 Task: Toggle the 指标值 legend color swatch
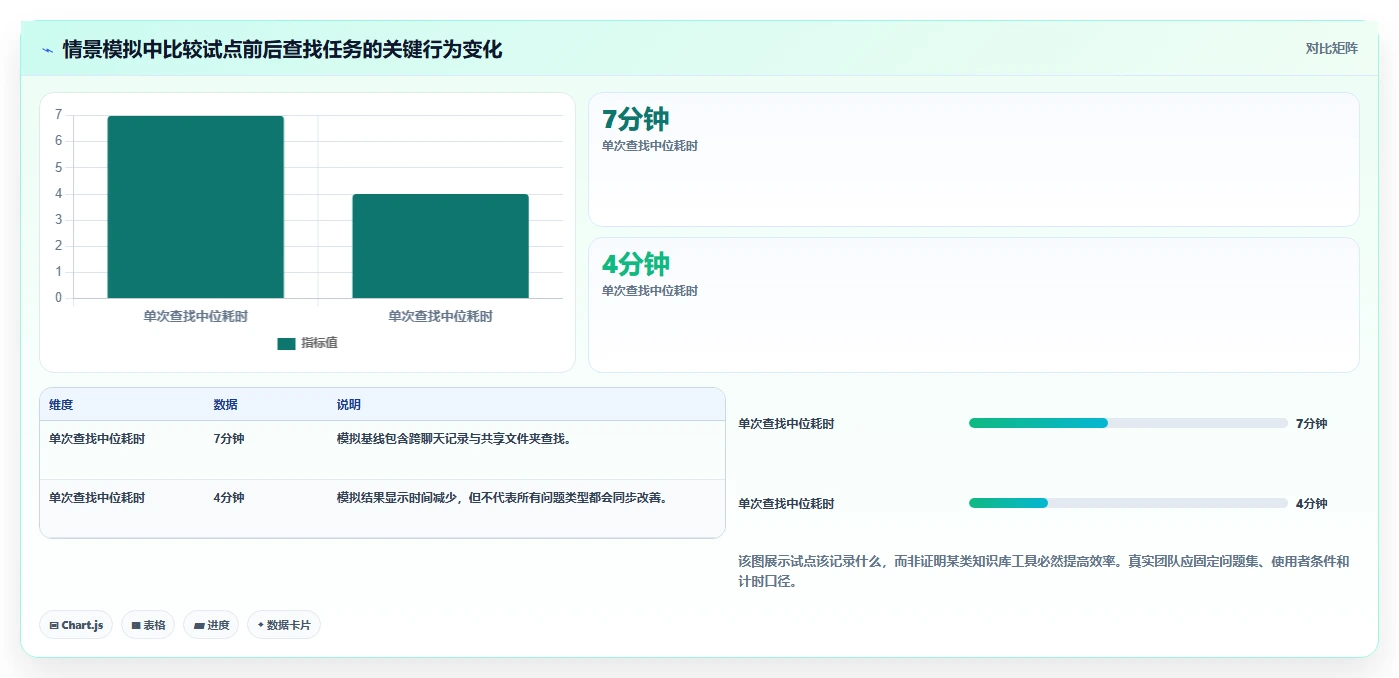coord(286,343)
